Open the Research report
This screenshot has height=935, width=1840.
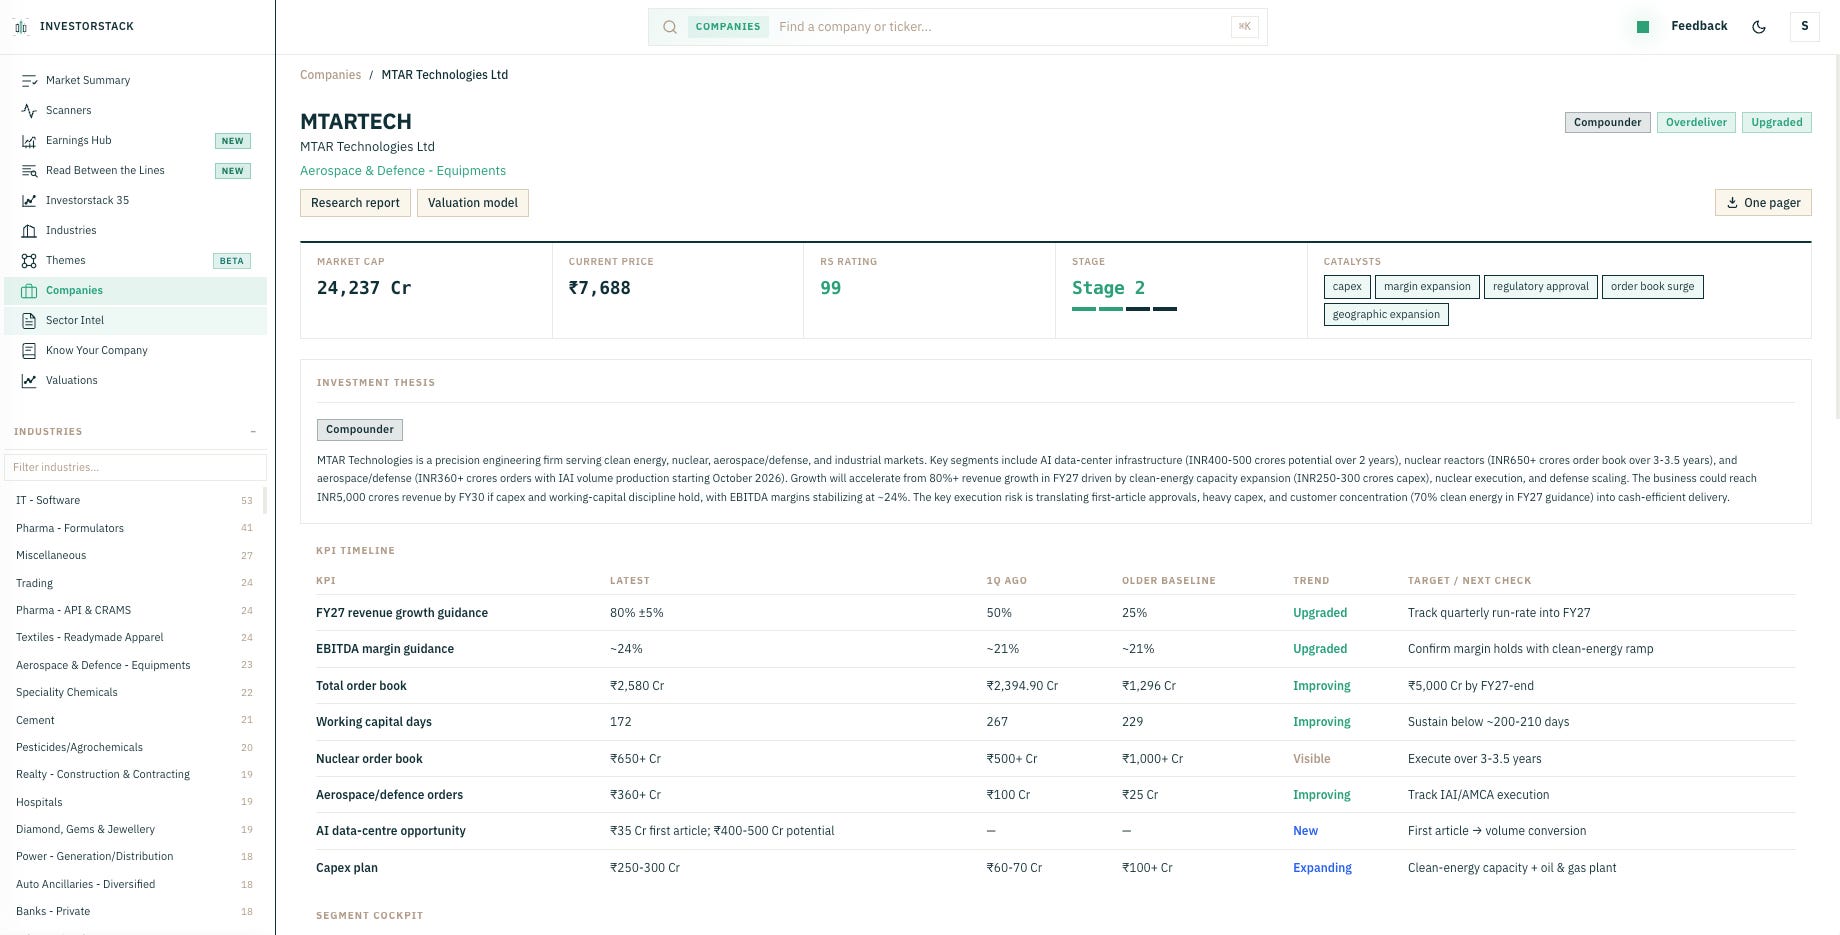tap(355, 203)
